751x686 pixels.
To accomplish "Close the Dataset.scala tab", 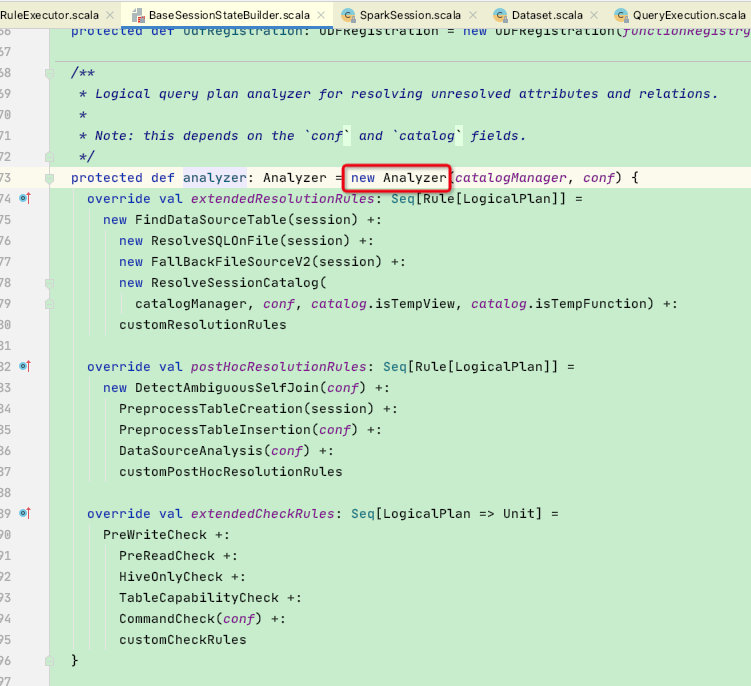I will 594,15.
